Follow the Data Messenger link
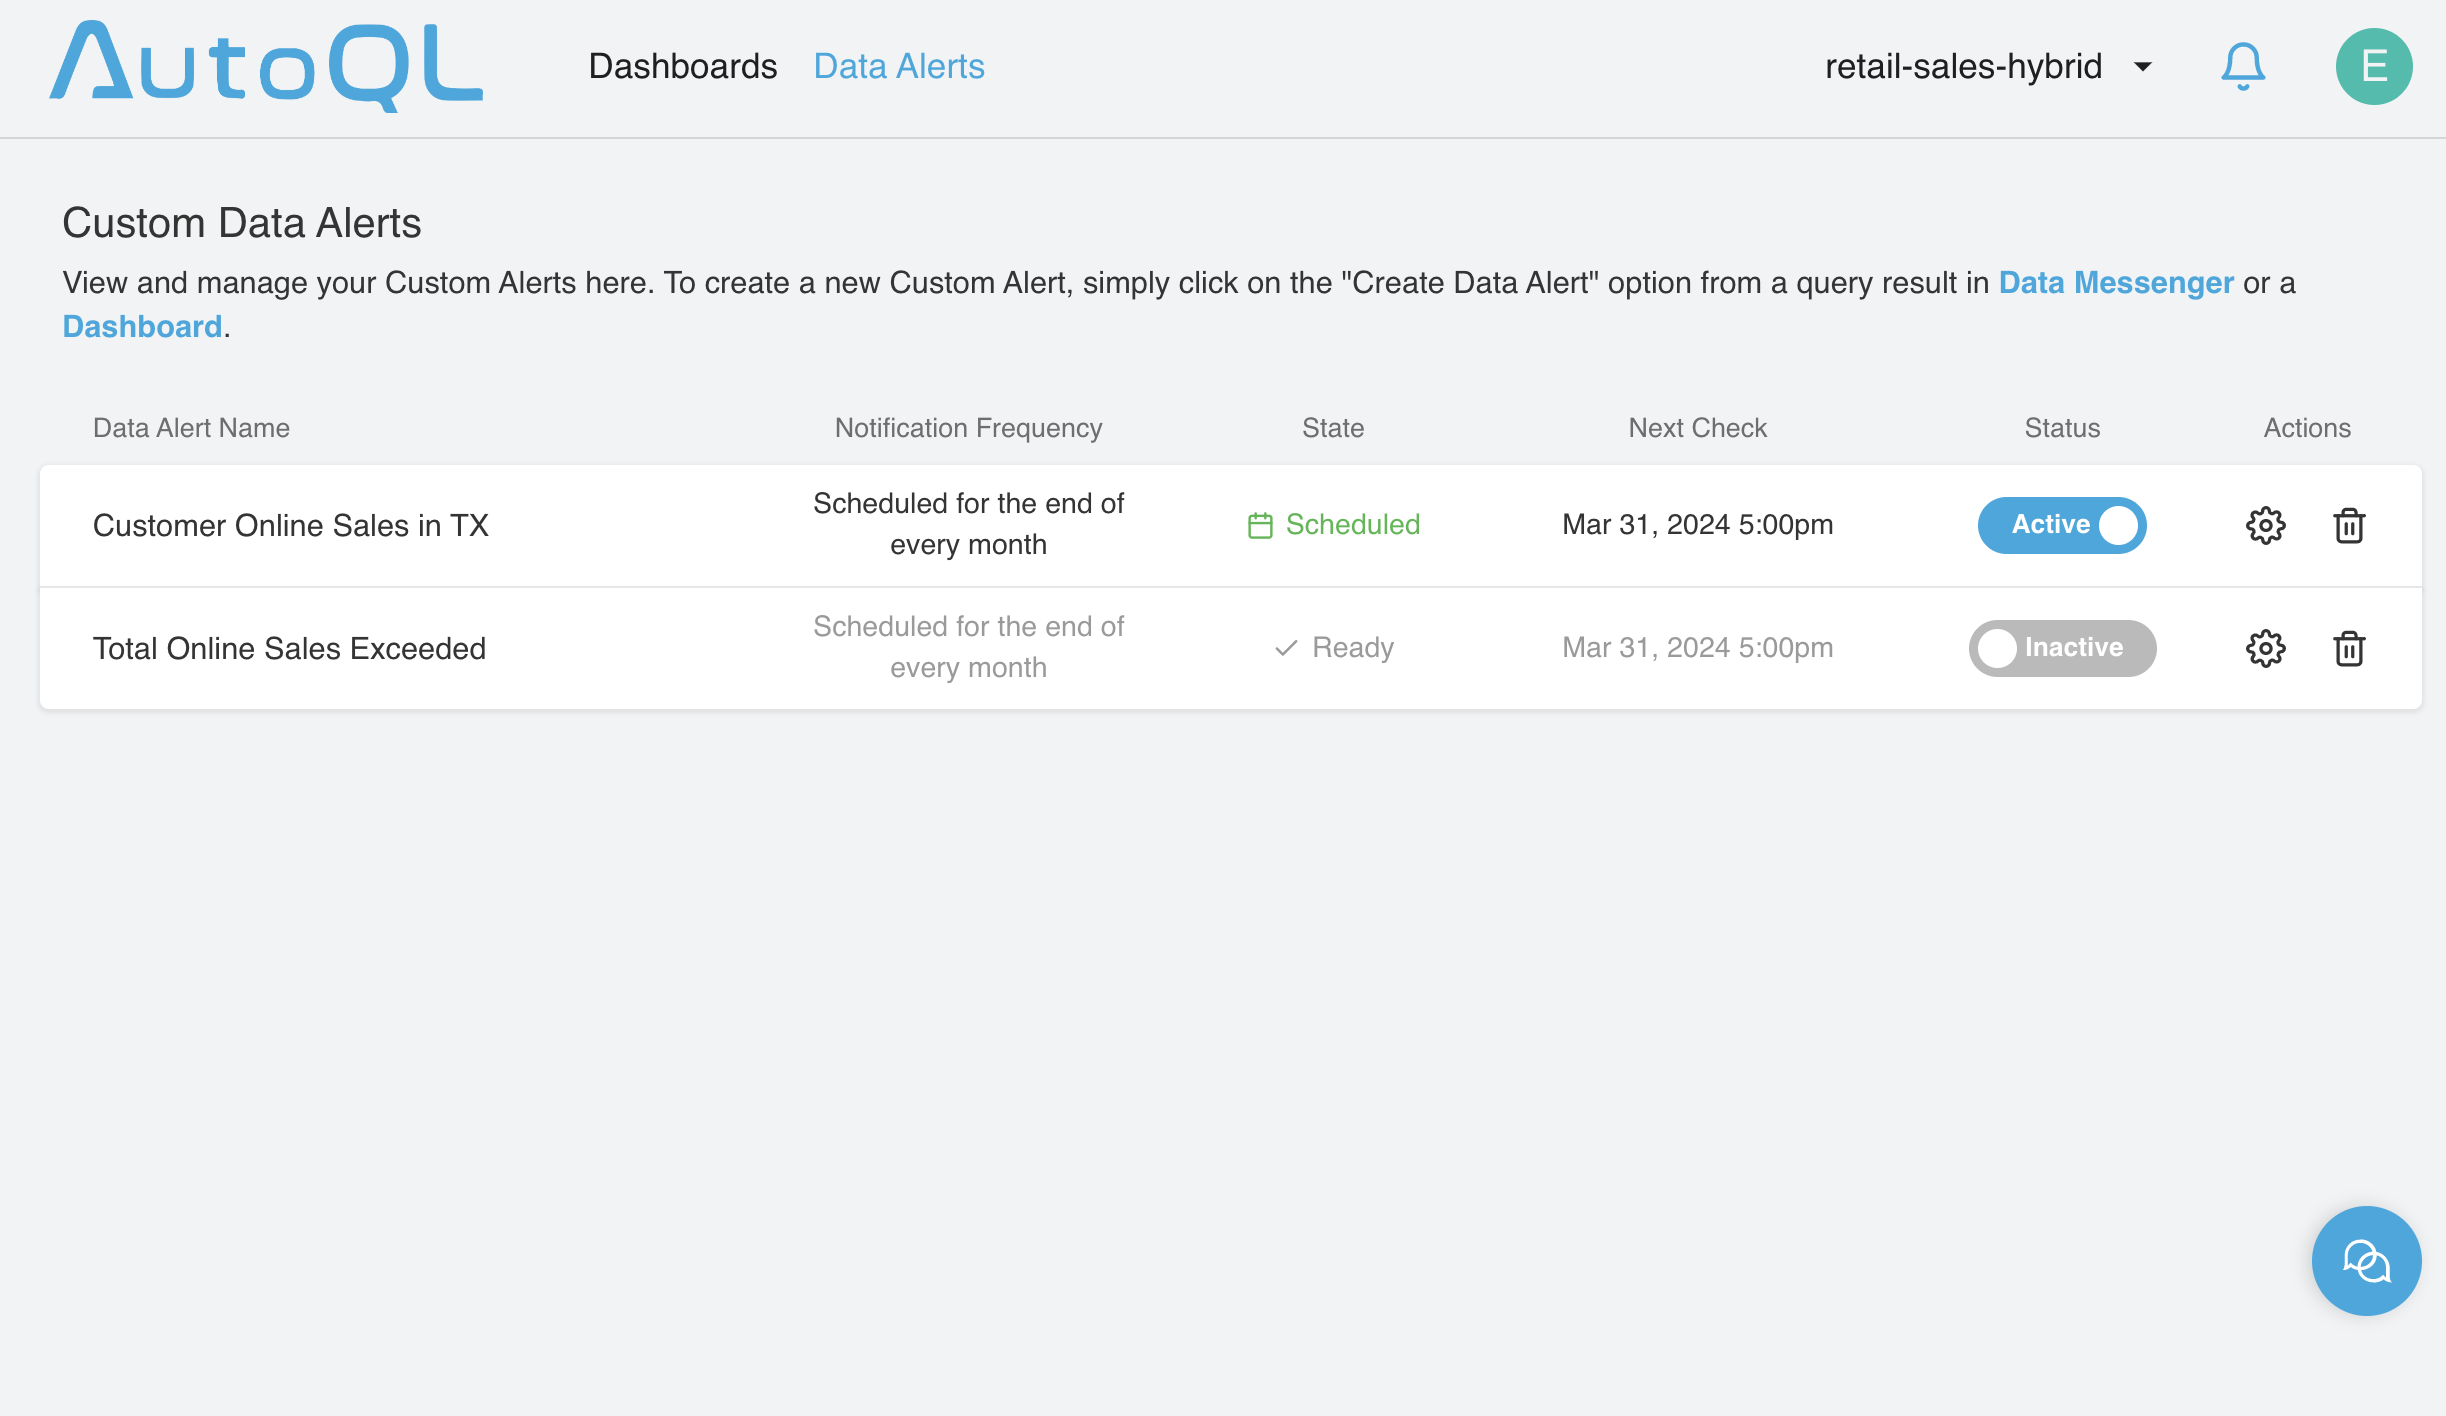This screenshot has width=2446, height=1416. click(2116, 283)
